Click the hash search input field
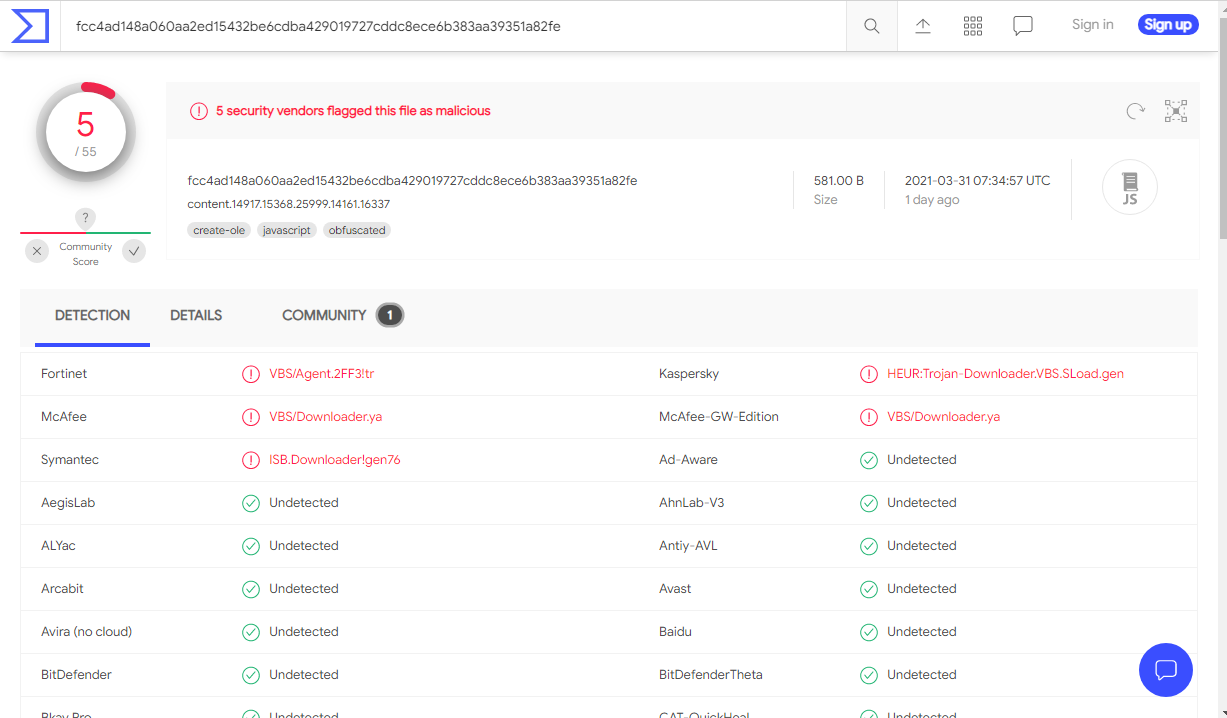This screenshot has width=1227, height=718. 455,26
